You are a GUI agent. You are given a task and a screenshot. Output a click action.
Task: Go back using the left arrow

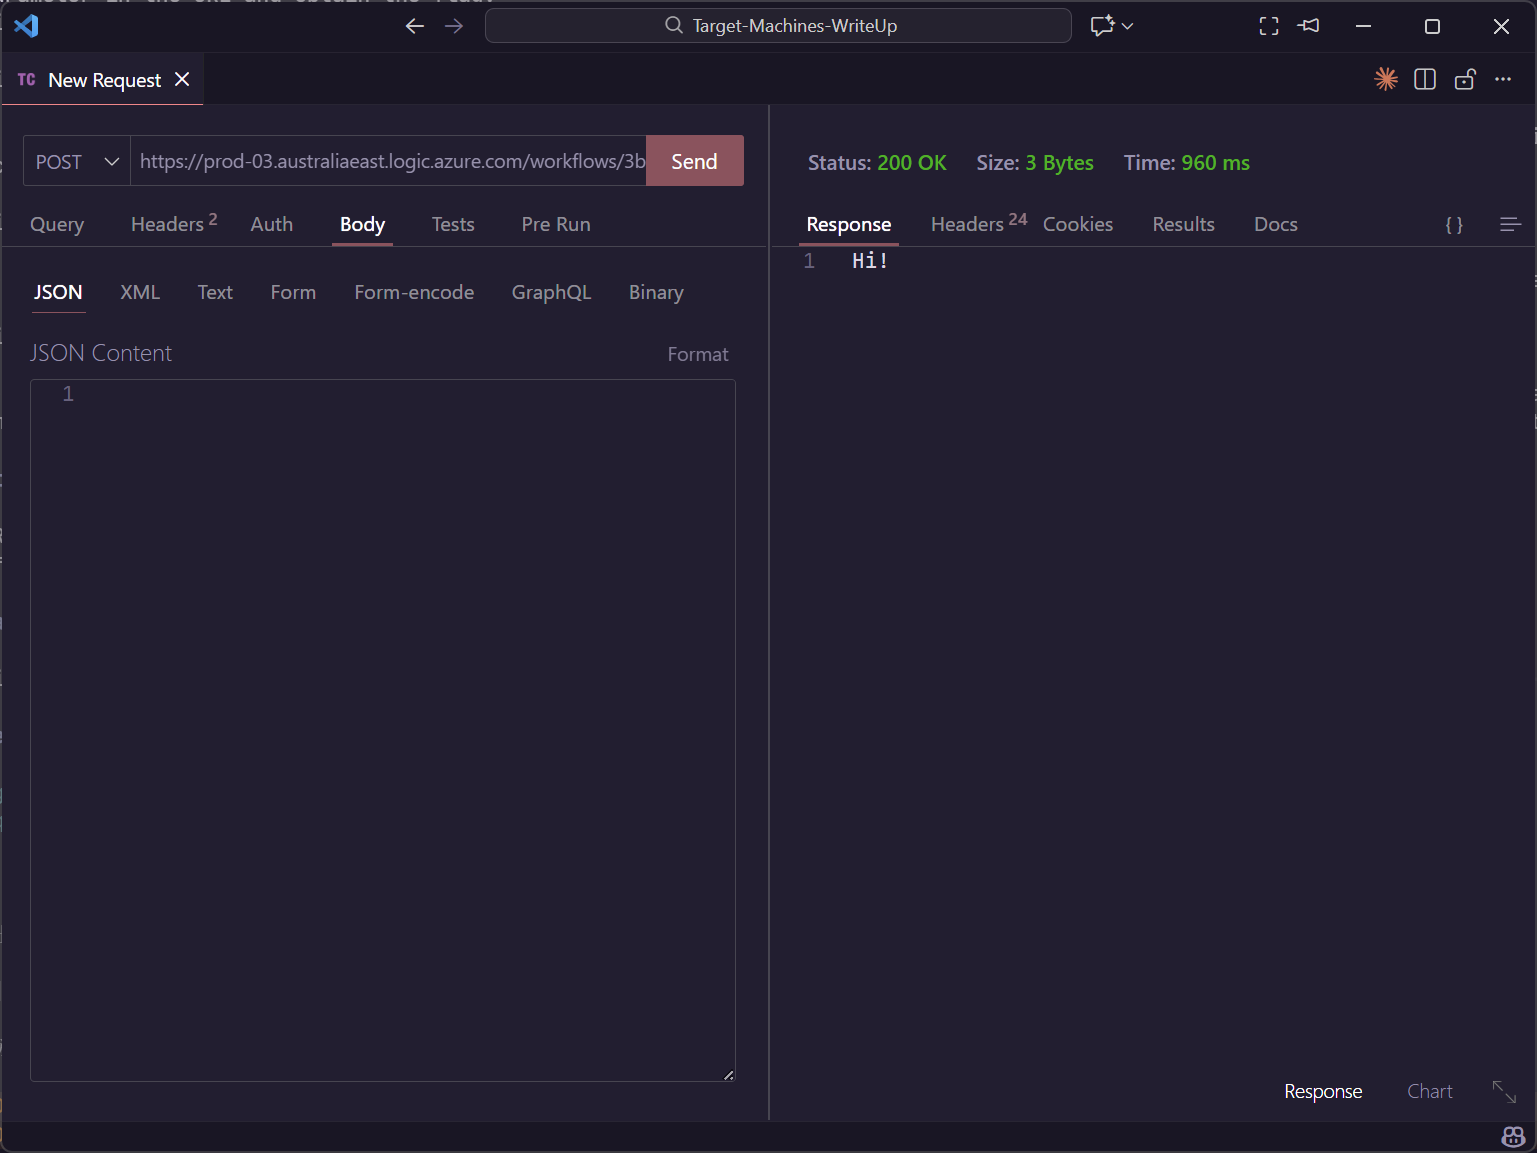[414, 26]
